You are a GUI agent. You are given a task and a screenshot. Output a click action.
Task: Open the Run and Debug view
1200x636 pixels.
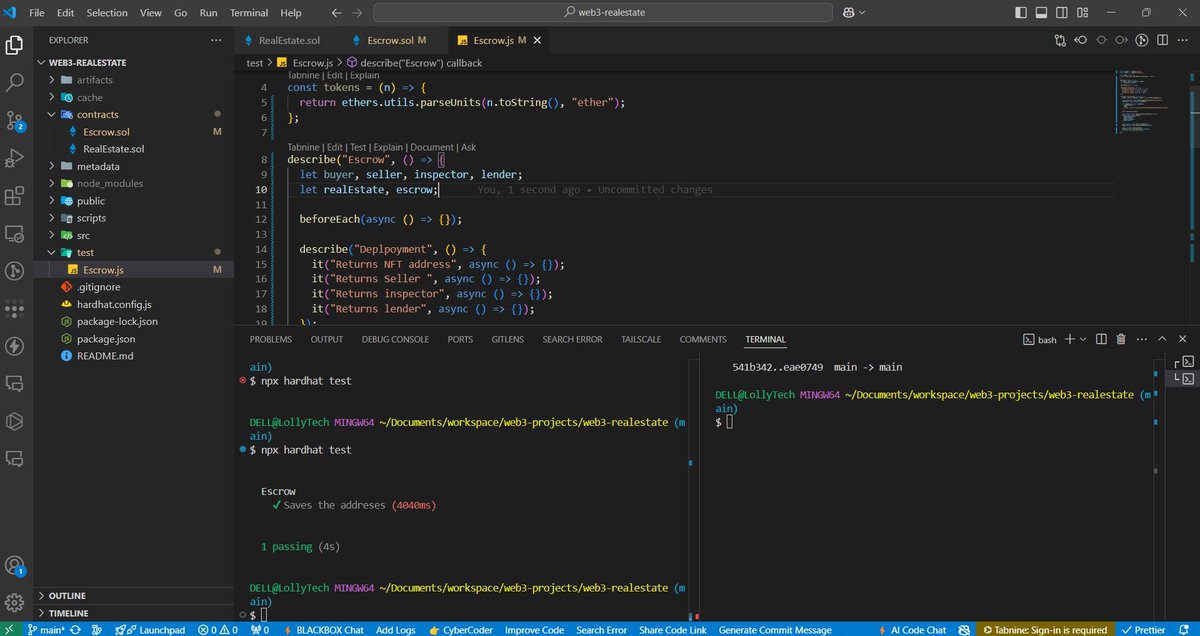click(15, 158)
